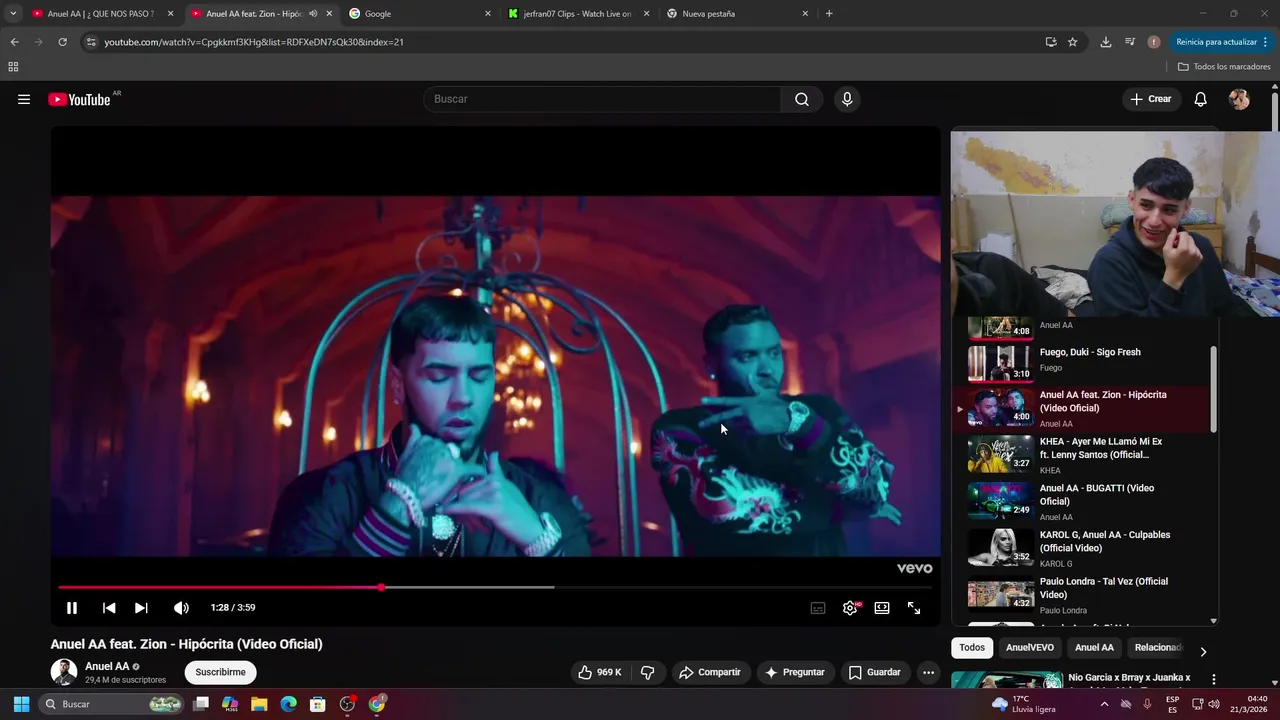
Task: Start voice search with the microphone
Action: click(847, 99)
